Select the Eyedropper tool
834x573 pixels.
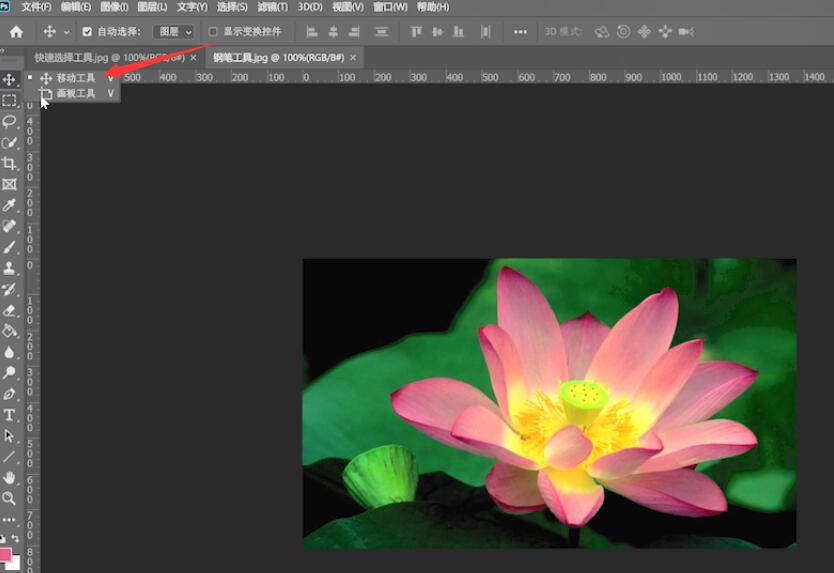coord(9,205)
